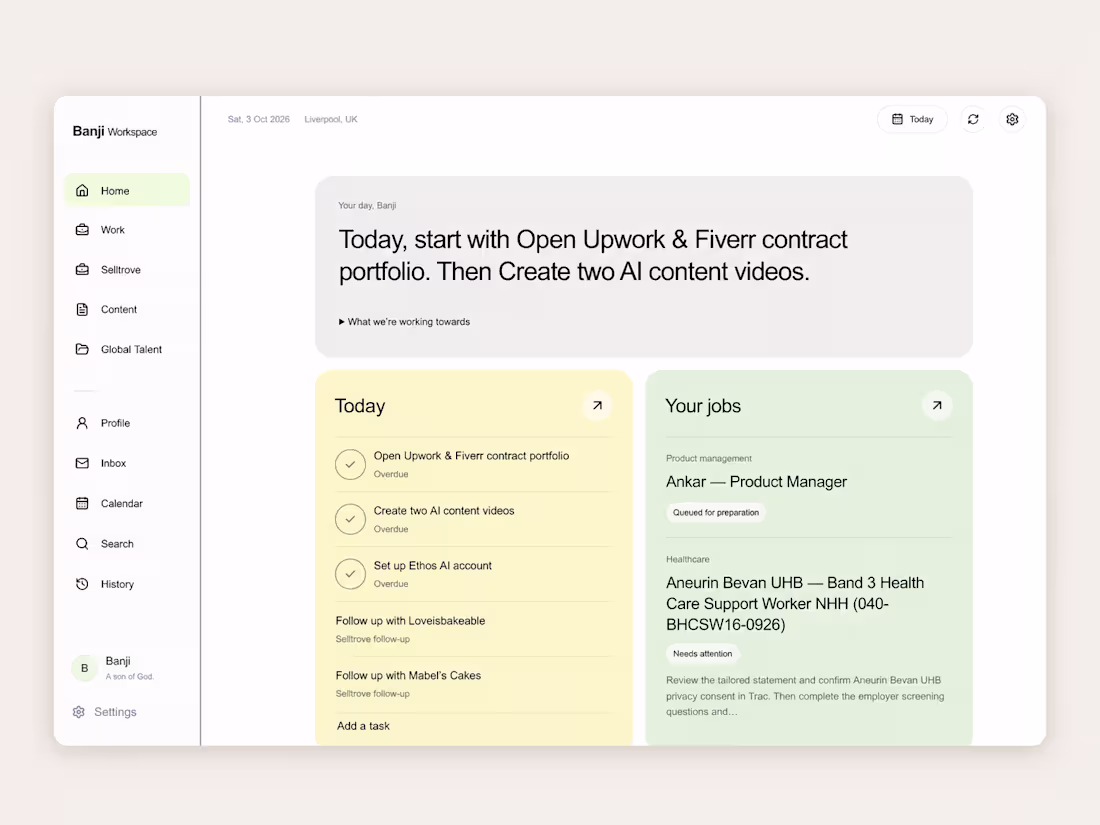This screenshot has height=825, width=1100.
Task: Open Work section label
Action: pos(112,230)
